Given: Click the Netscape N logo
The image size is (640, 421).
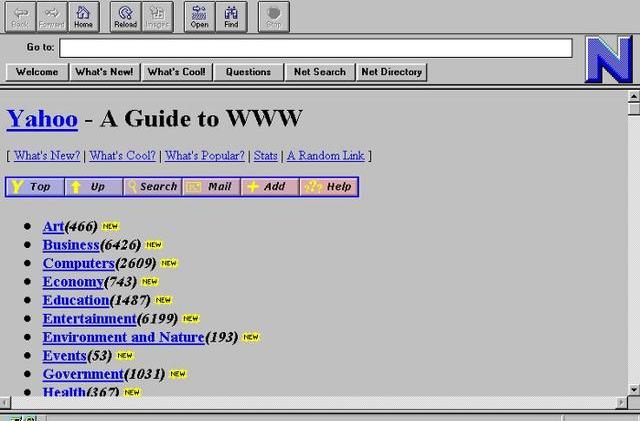Looking at the screenshot, I should [x=609, y=59].
